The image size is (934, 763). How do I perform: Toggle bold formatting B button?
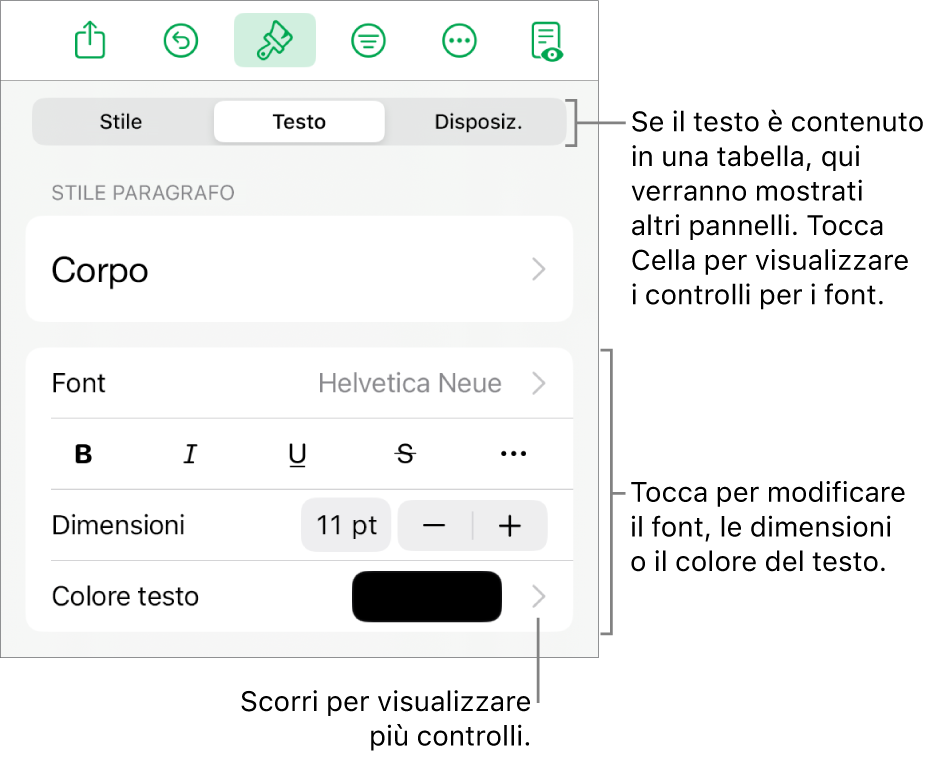pos(83,454)
